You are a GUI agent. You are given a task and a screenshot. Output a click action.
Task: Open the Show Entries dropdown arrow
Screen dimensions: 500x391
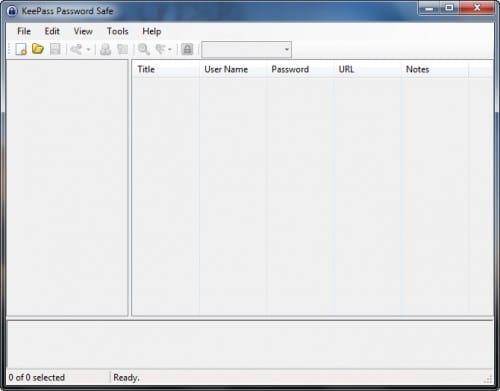click(x=170, y=50)
